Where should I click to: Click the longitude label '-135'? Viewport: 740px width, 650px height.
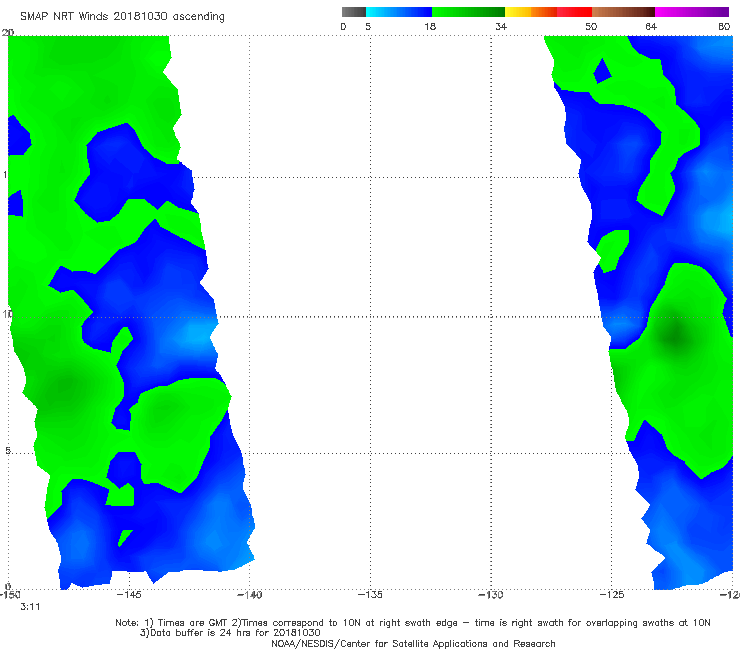click(370, 595)
